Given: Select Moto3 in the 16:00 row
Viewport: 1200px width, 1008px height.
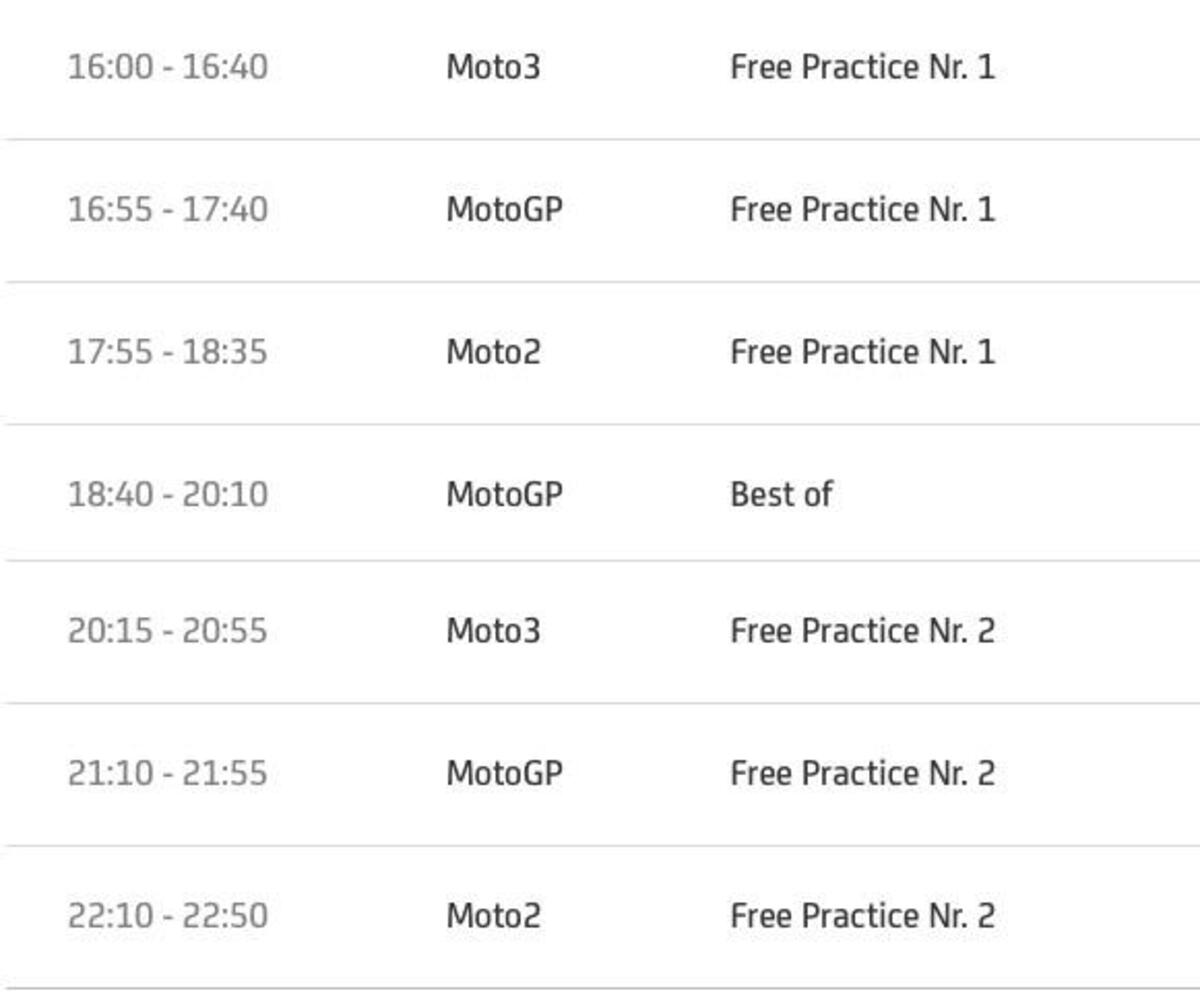Looking at the screenshot, I should click(493, 68).
